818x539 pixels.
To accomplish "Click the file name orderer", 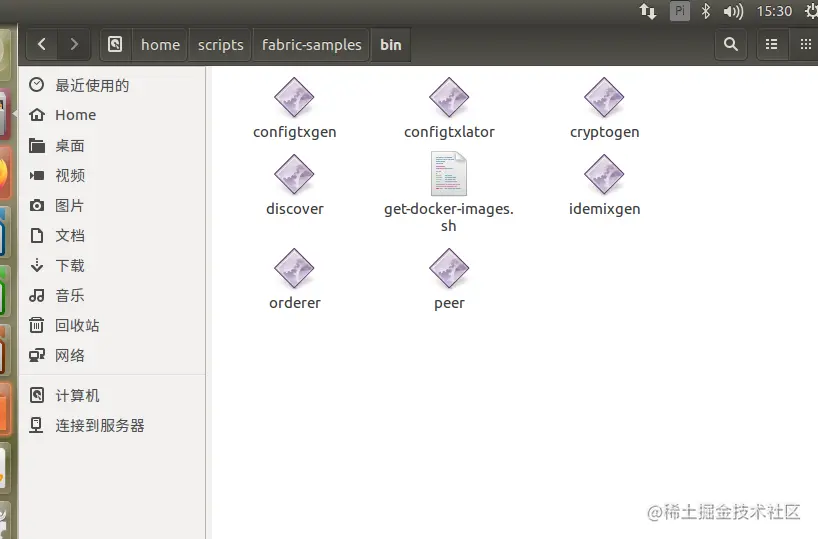I will pyautogui.click(x=295, y=303).
